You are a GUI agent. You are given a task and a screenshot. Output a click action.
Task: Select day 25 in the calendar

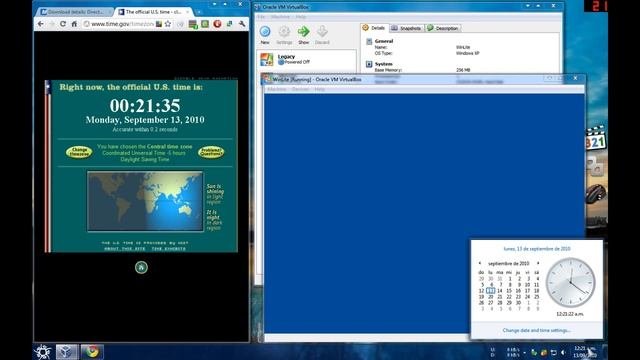(x=537, y=297)
